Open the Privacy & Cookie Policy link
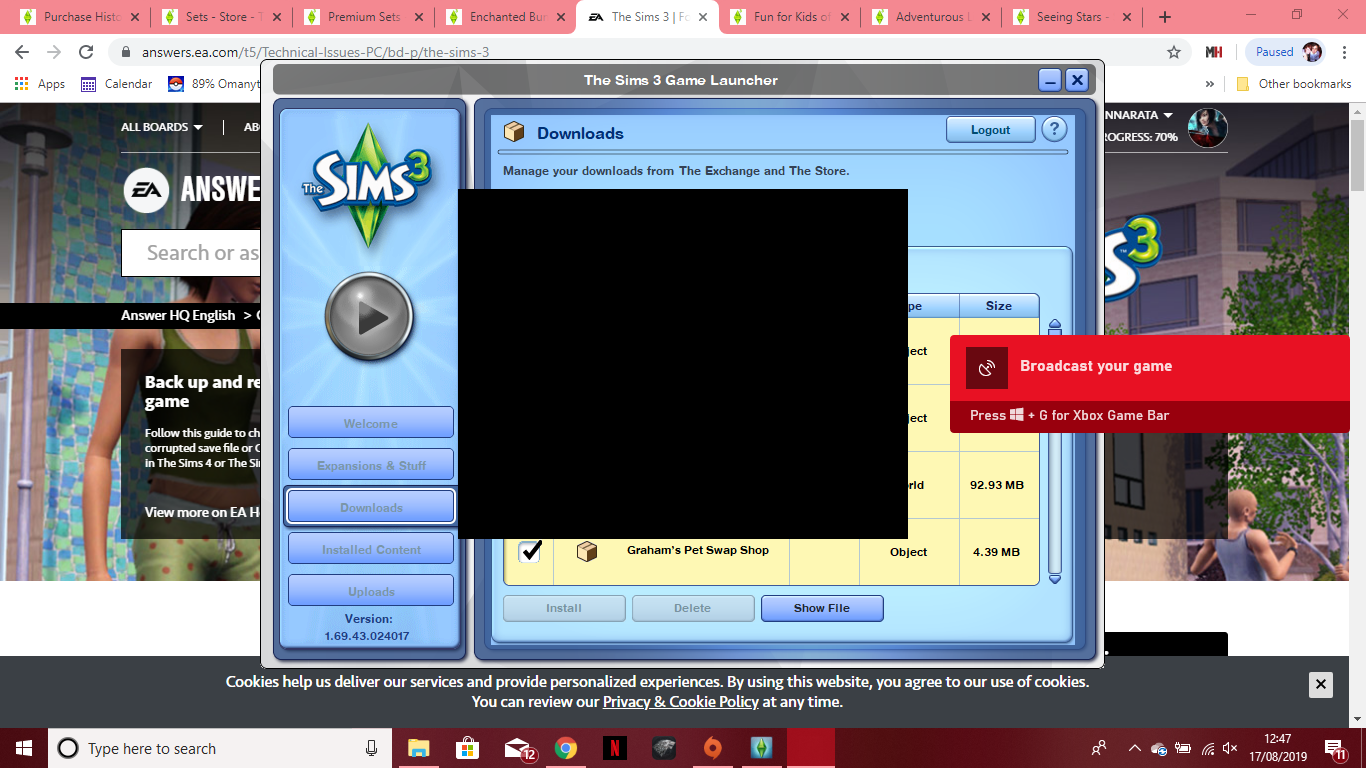This screenshot has height=768, width=1366. pos(680,702)
